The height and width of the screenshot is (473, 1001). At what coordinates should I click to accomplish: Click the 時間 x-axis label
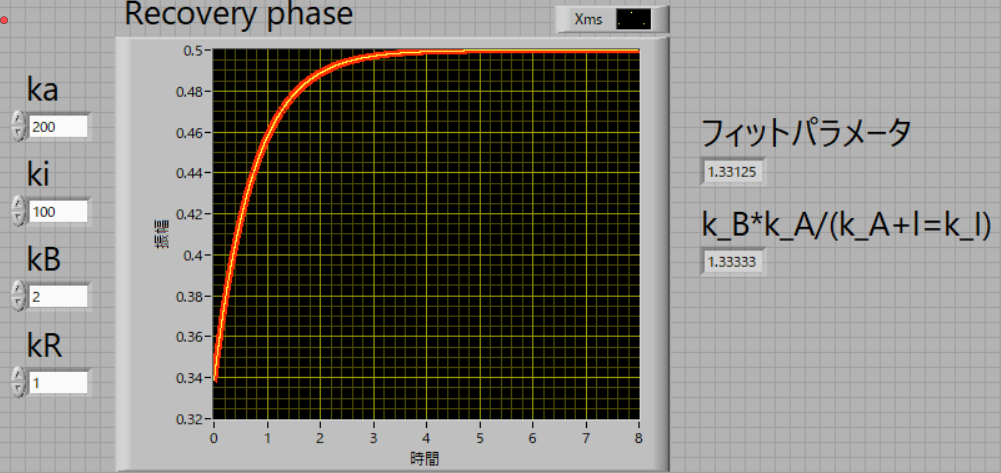click(x=424, y=458)
